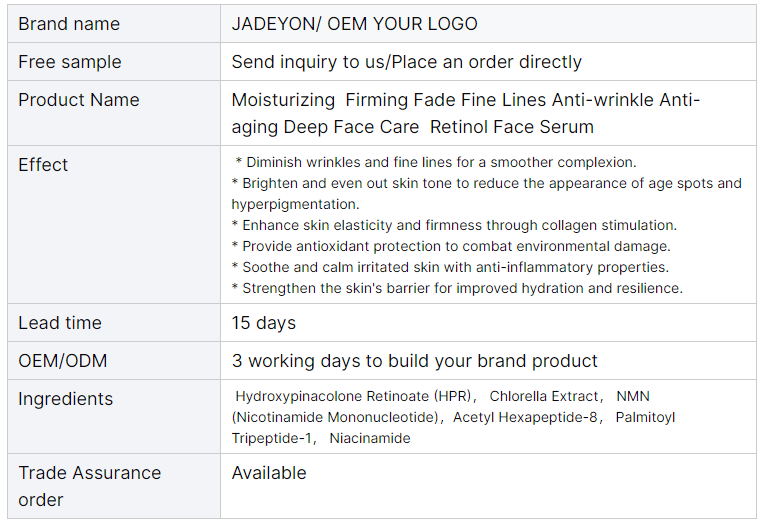This screenshot has height=524, width=762.
Task: Click the "Free sample" row label
Action: [x=70, y=62]
